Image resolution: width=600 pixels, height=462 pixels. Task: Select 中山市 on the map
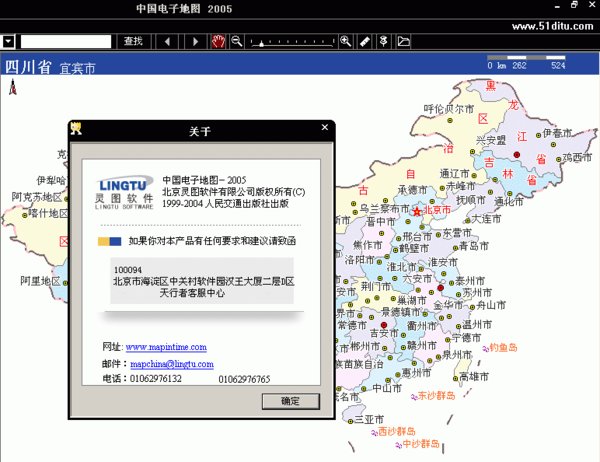point(386,388)
